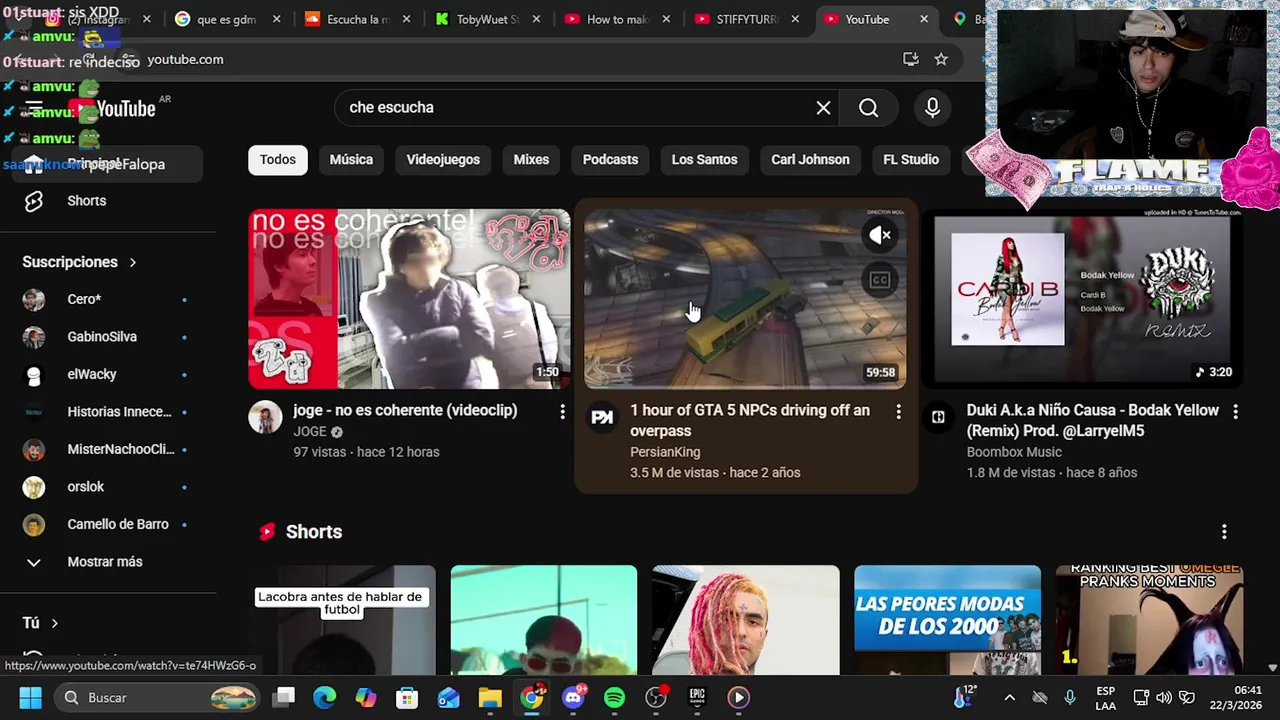Screen dimensions: 1280x720
Task: Open options menu for Duki Bodak Yellow video
Action: (1235, 412)
